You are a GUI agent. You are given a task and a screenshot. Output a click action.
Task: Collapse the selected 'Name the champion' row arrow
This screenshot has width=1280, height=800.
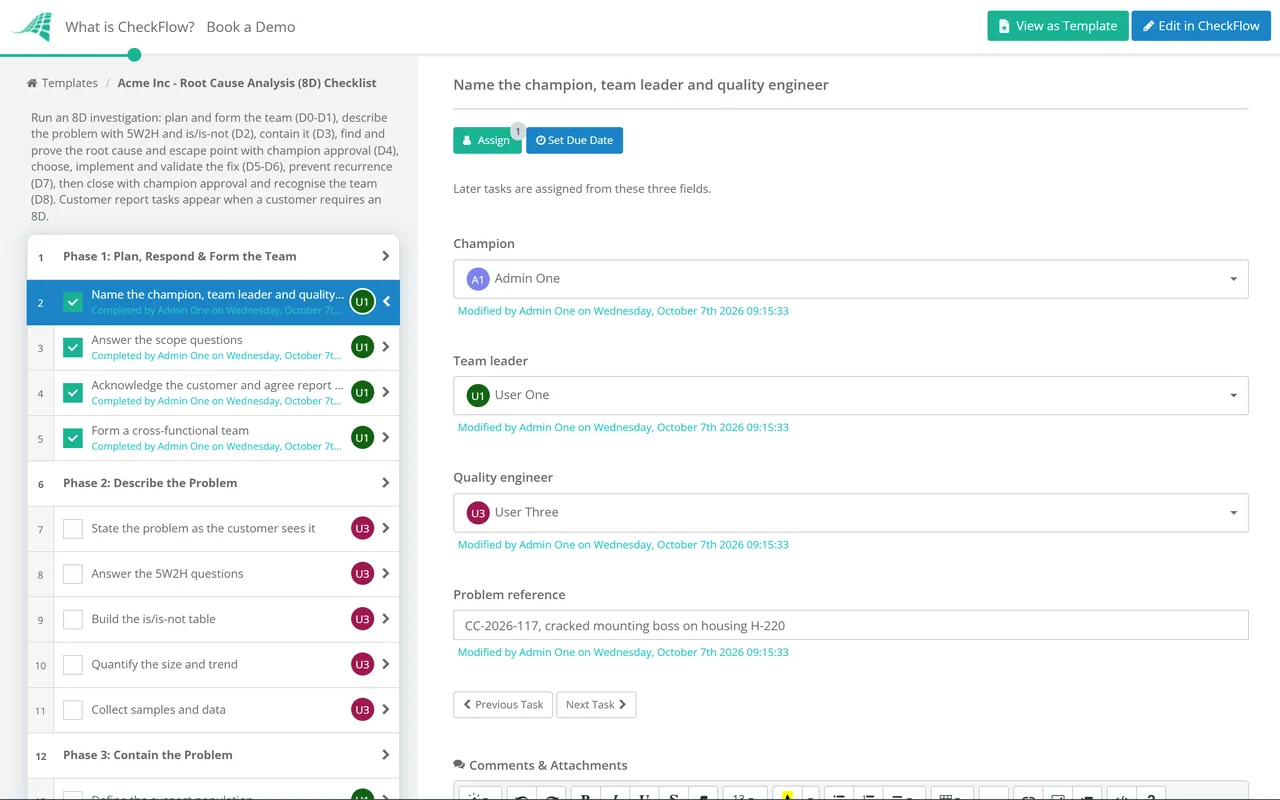tap(386, 302)
